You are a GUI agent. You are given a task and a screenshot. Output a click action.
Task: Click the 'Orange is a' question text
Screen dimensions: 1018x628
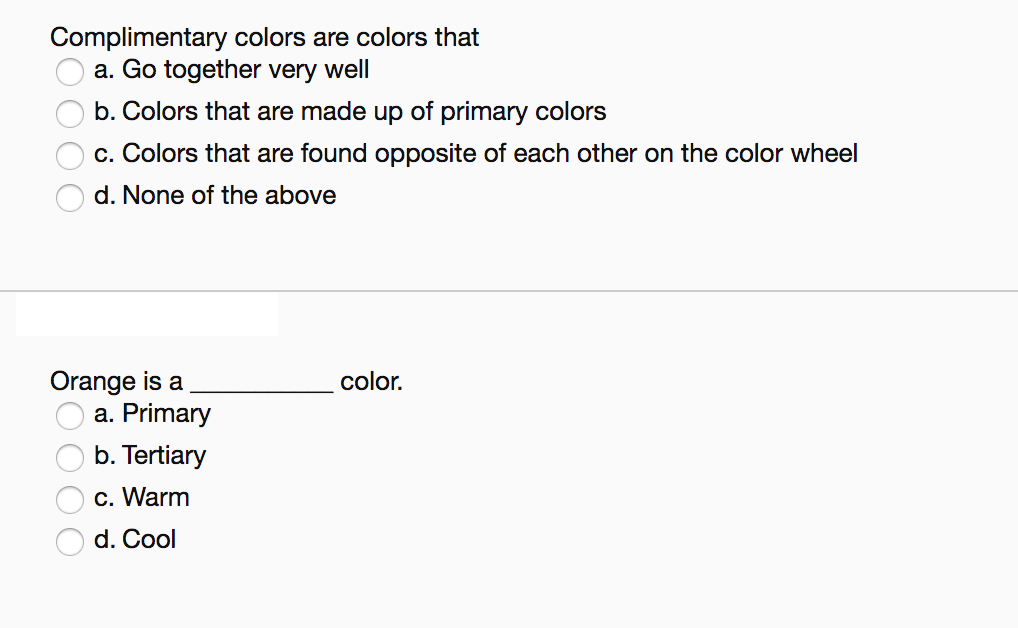[116, 382]
